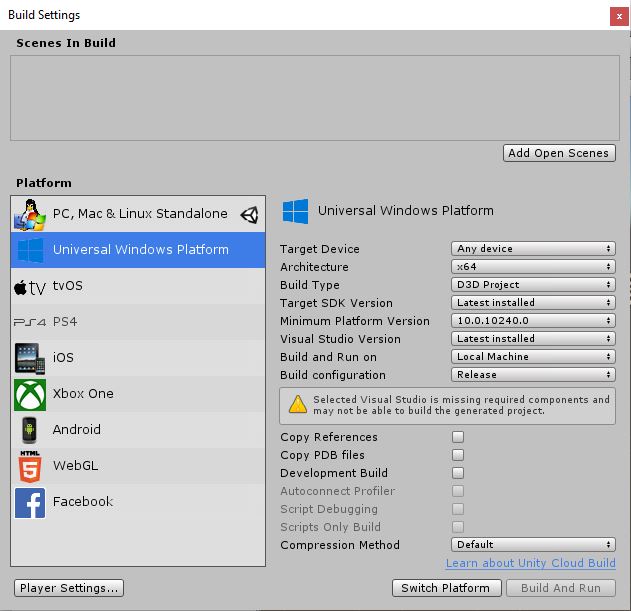This screenshot has height=611, width=631.
Task: Click the Windows logo in the selected Universal Windows Platform row
Action: click(x=30, y=250)
